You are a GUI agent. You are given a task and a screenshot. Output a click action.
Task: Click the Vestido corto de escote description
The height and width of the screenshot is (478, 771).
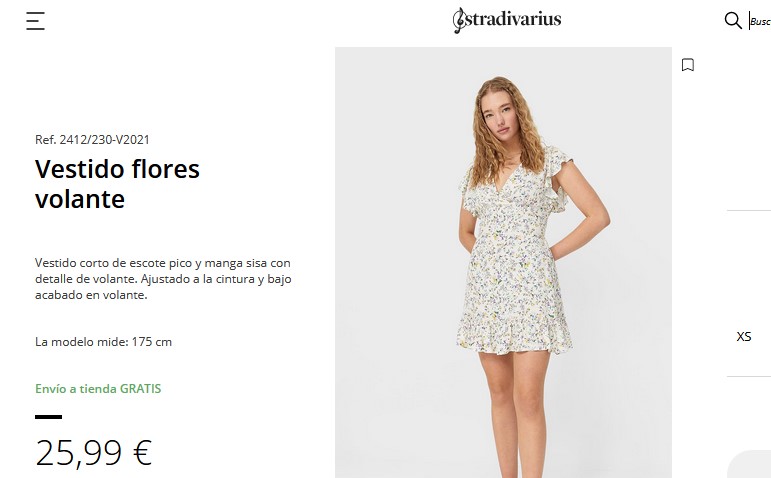(163, 279)
